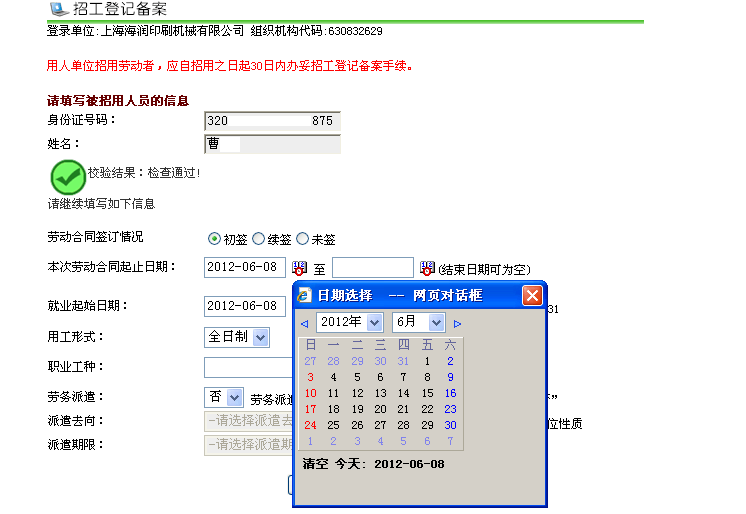Click the calendar icon beside contract start date

299,268
